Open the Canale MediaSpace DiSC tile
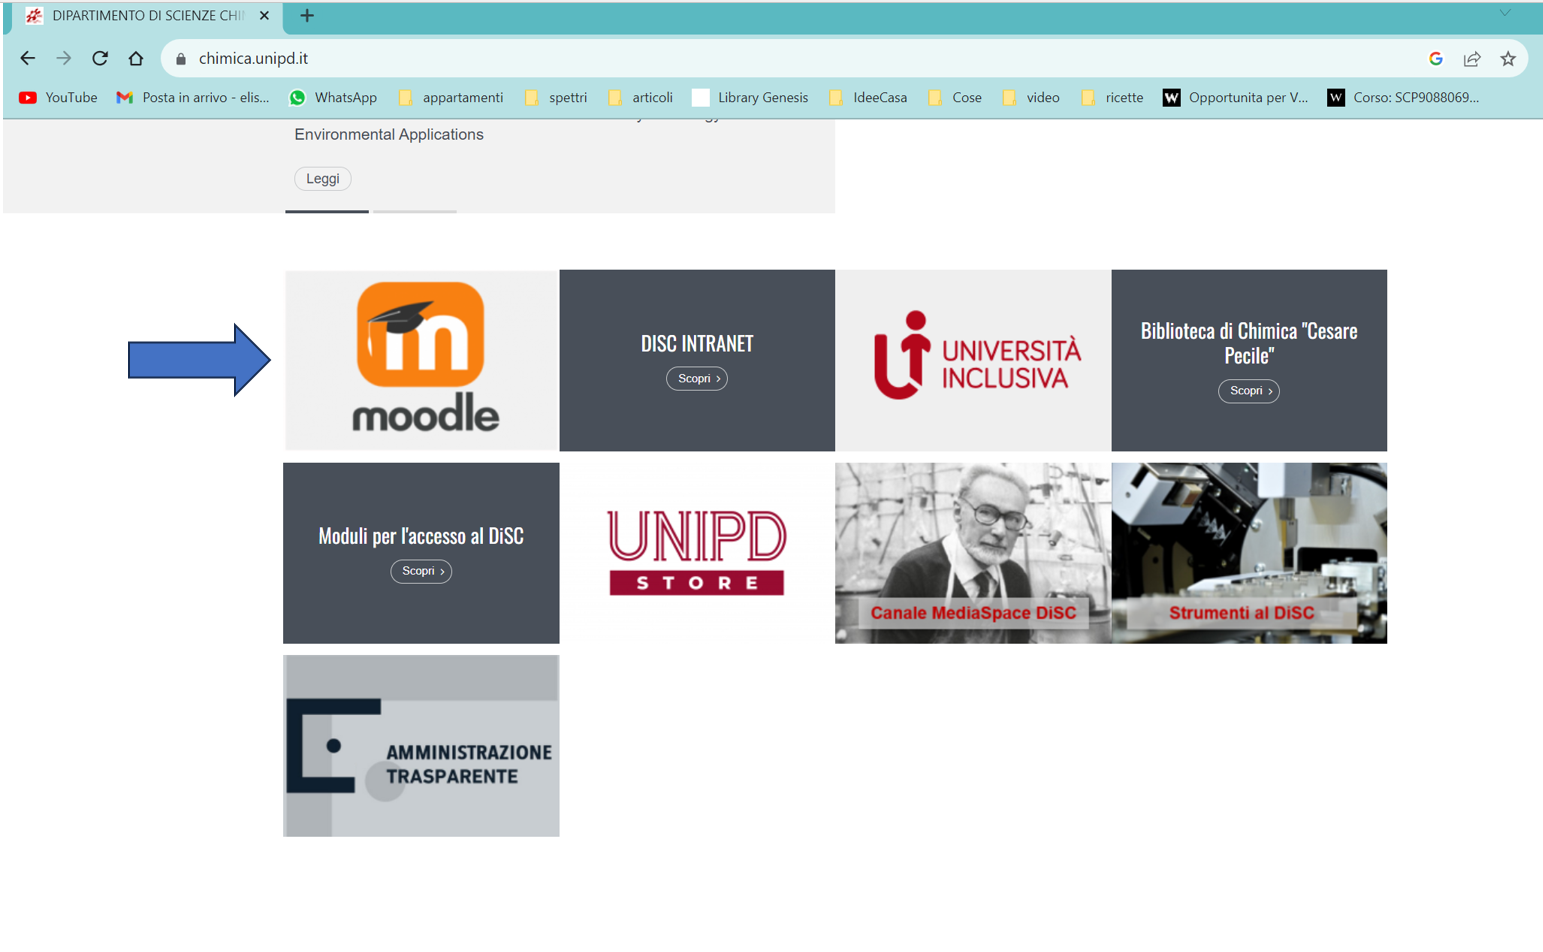1543x952 pixels. point(973,553)
